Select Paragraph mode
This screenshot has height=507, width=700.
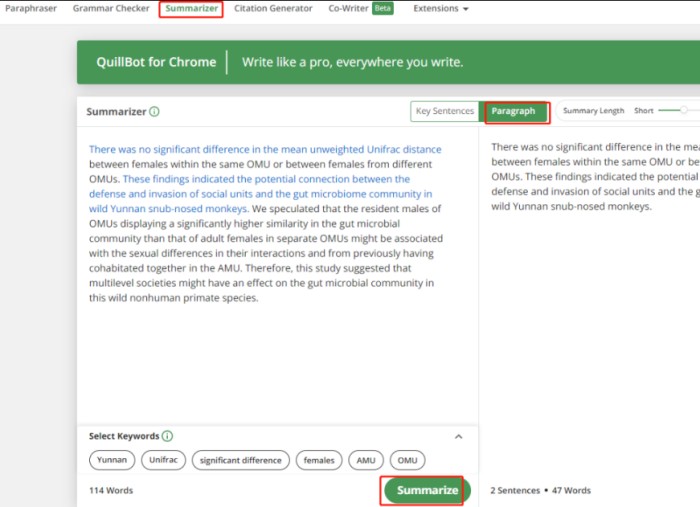[x=513, y=111]
